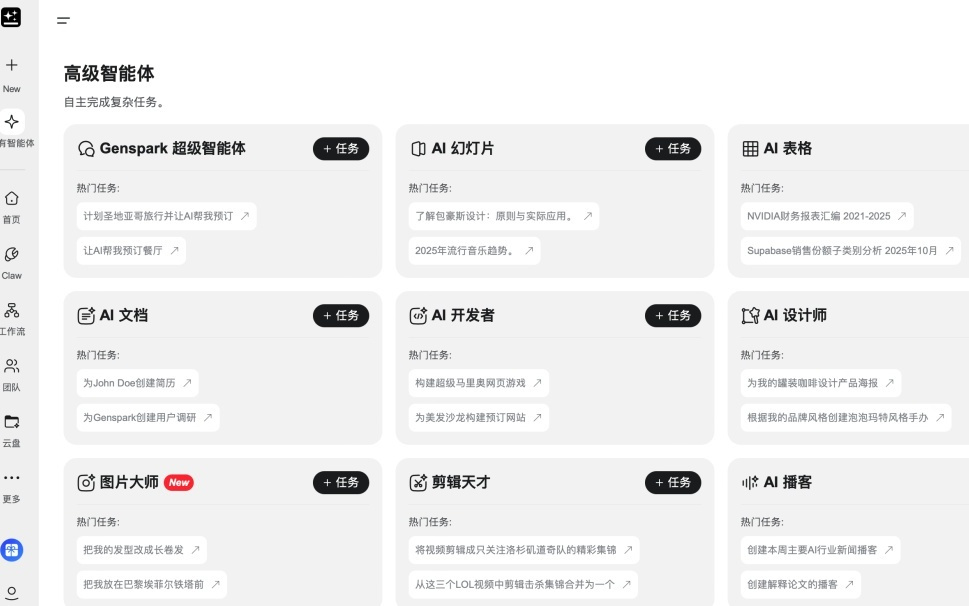
Task: Click the AI 幻灯片 slides icon
Action: (x=418, y=149)
